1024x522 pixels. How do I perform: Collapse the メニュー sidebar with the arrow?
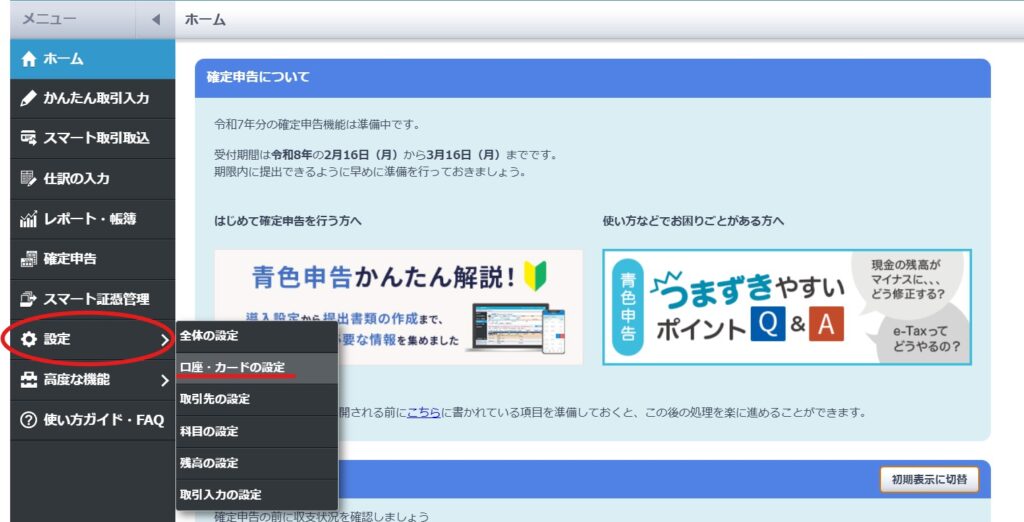point(155,20)
